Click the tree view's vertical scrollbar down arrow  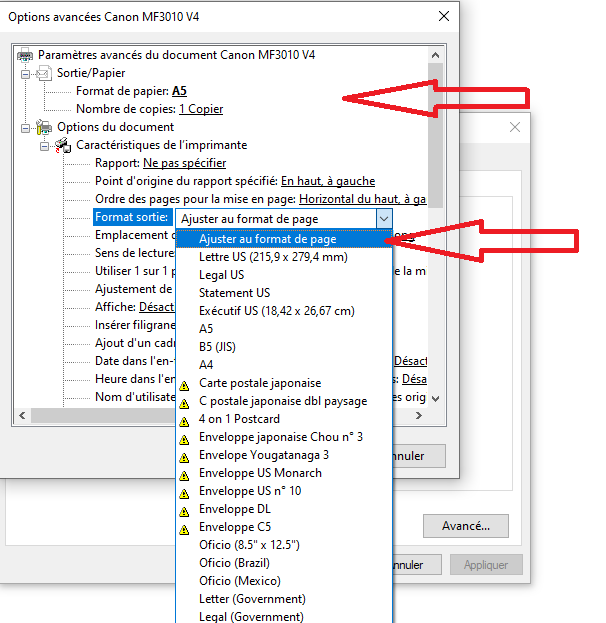click(x=435, y=398)
